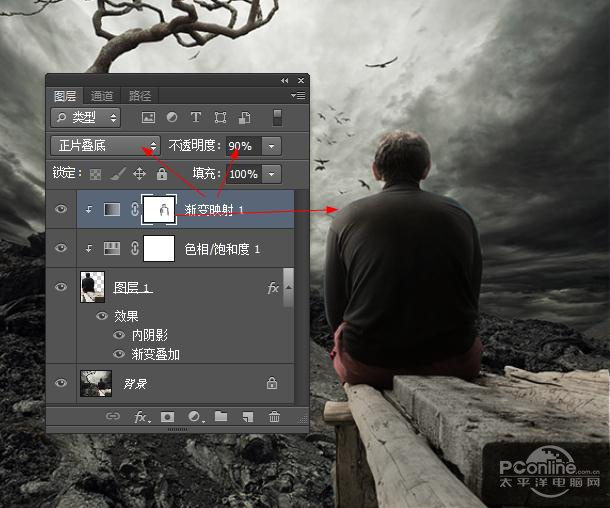Create new group folder icon
This screenshot has height=508, width=610.
point(221,417)
